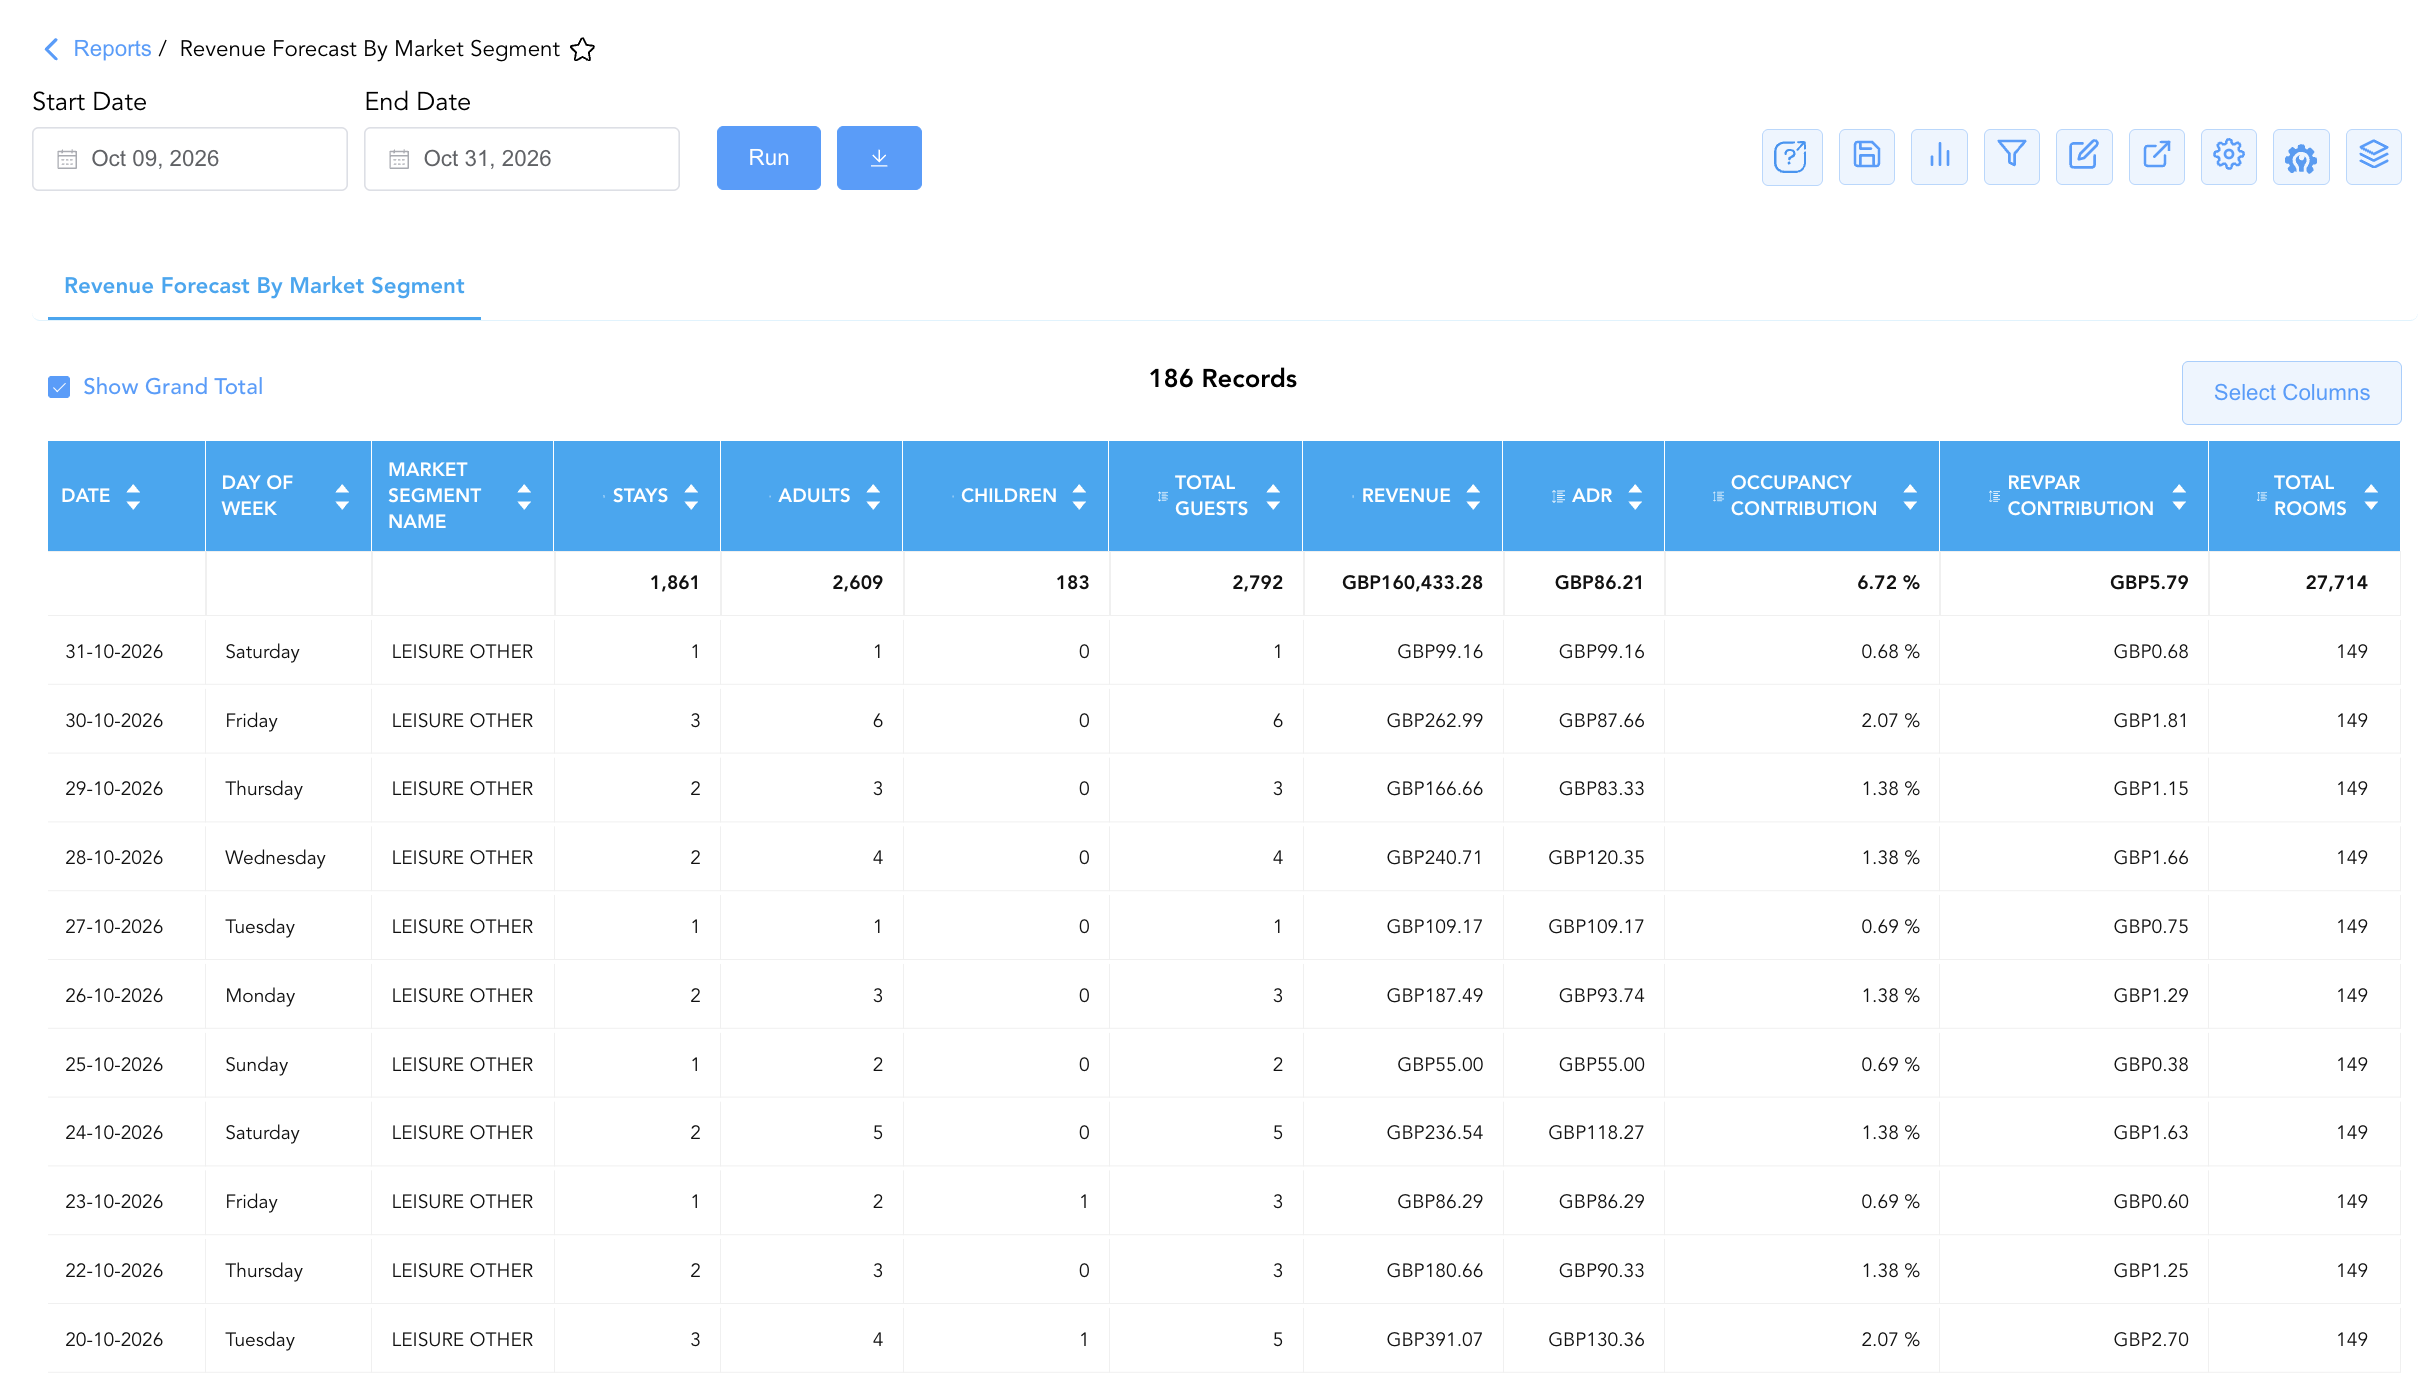The height and width of the screenshot is (1376, 2422).
Task: Open the filter funnel icon
Action: point(2011,157)
